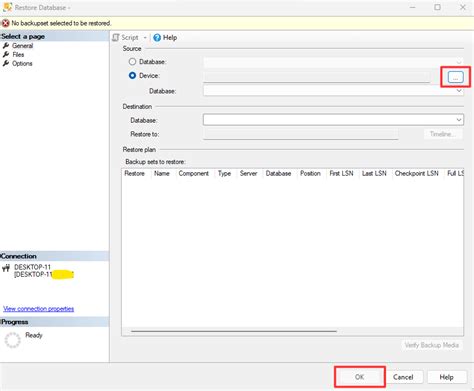Image resolution: width=474 pixels, height=391 pixels.
Task: Click the Device path input field
Action: (317, 77)
